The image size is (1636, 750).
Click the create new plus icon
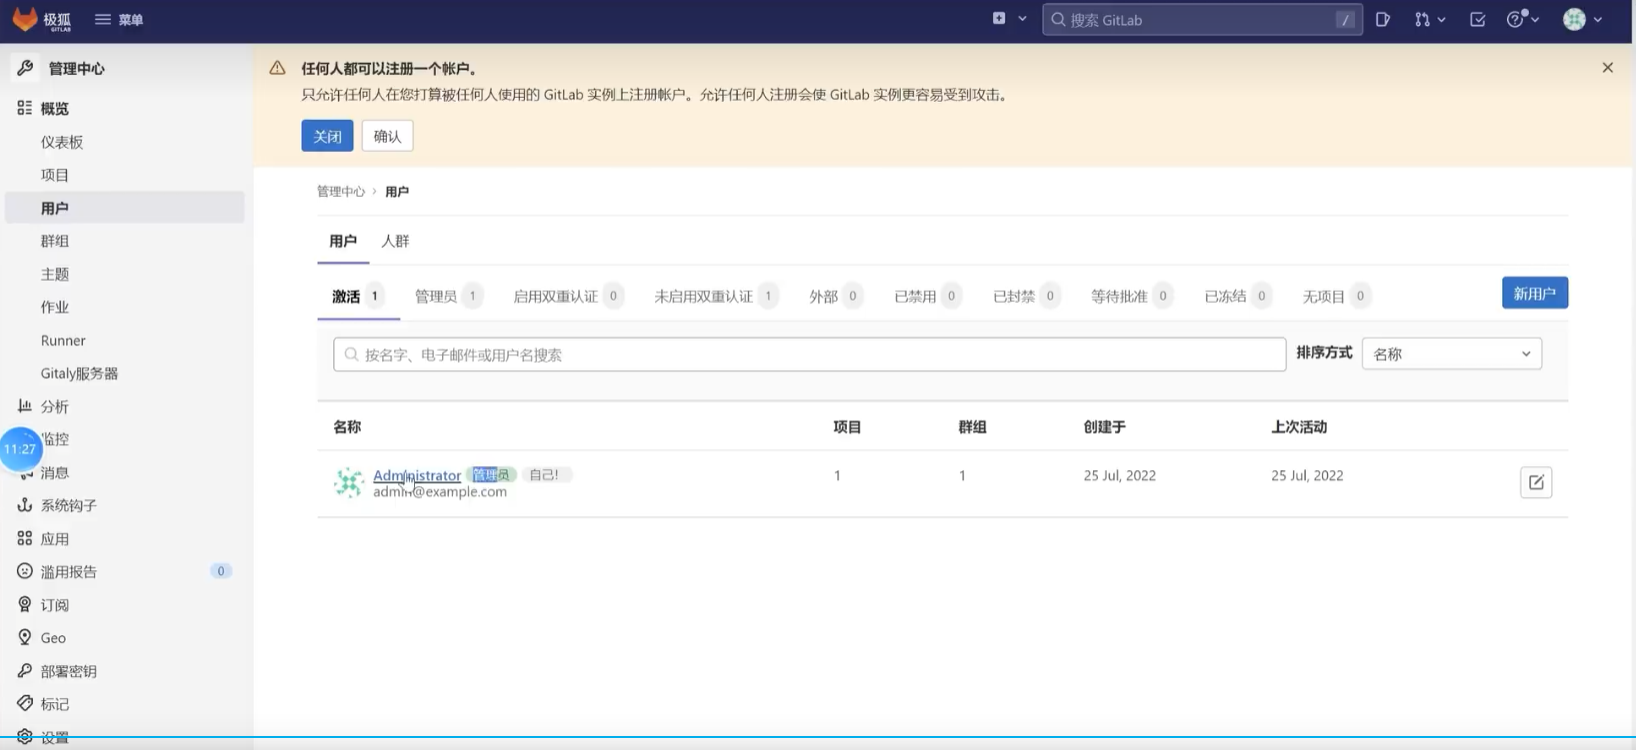tap(999, 18)
